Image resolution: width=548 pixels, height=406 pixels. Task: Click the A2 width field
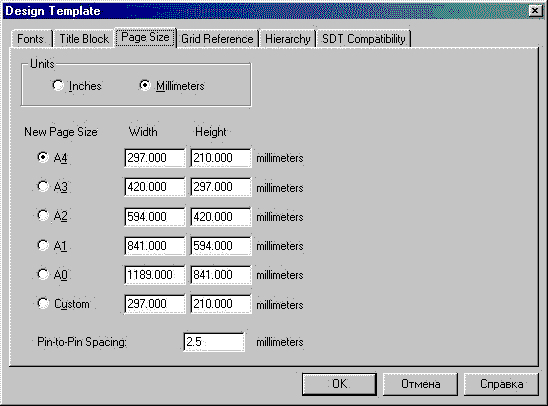click(x=155, y=217)
